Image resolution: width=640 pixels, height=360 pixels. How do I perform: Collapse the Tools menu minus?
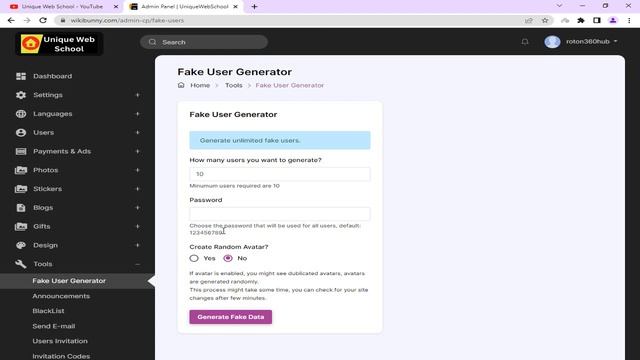coord(138,264)
